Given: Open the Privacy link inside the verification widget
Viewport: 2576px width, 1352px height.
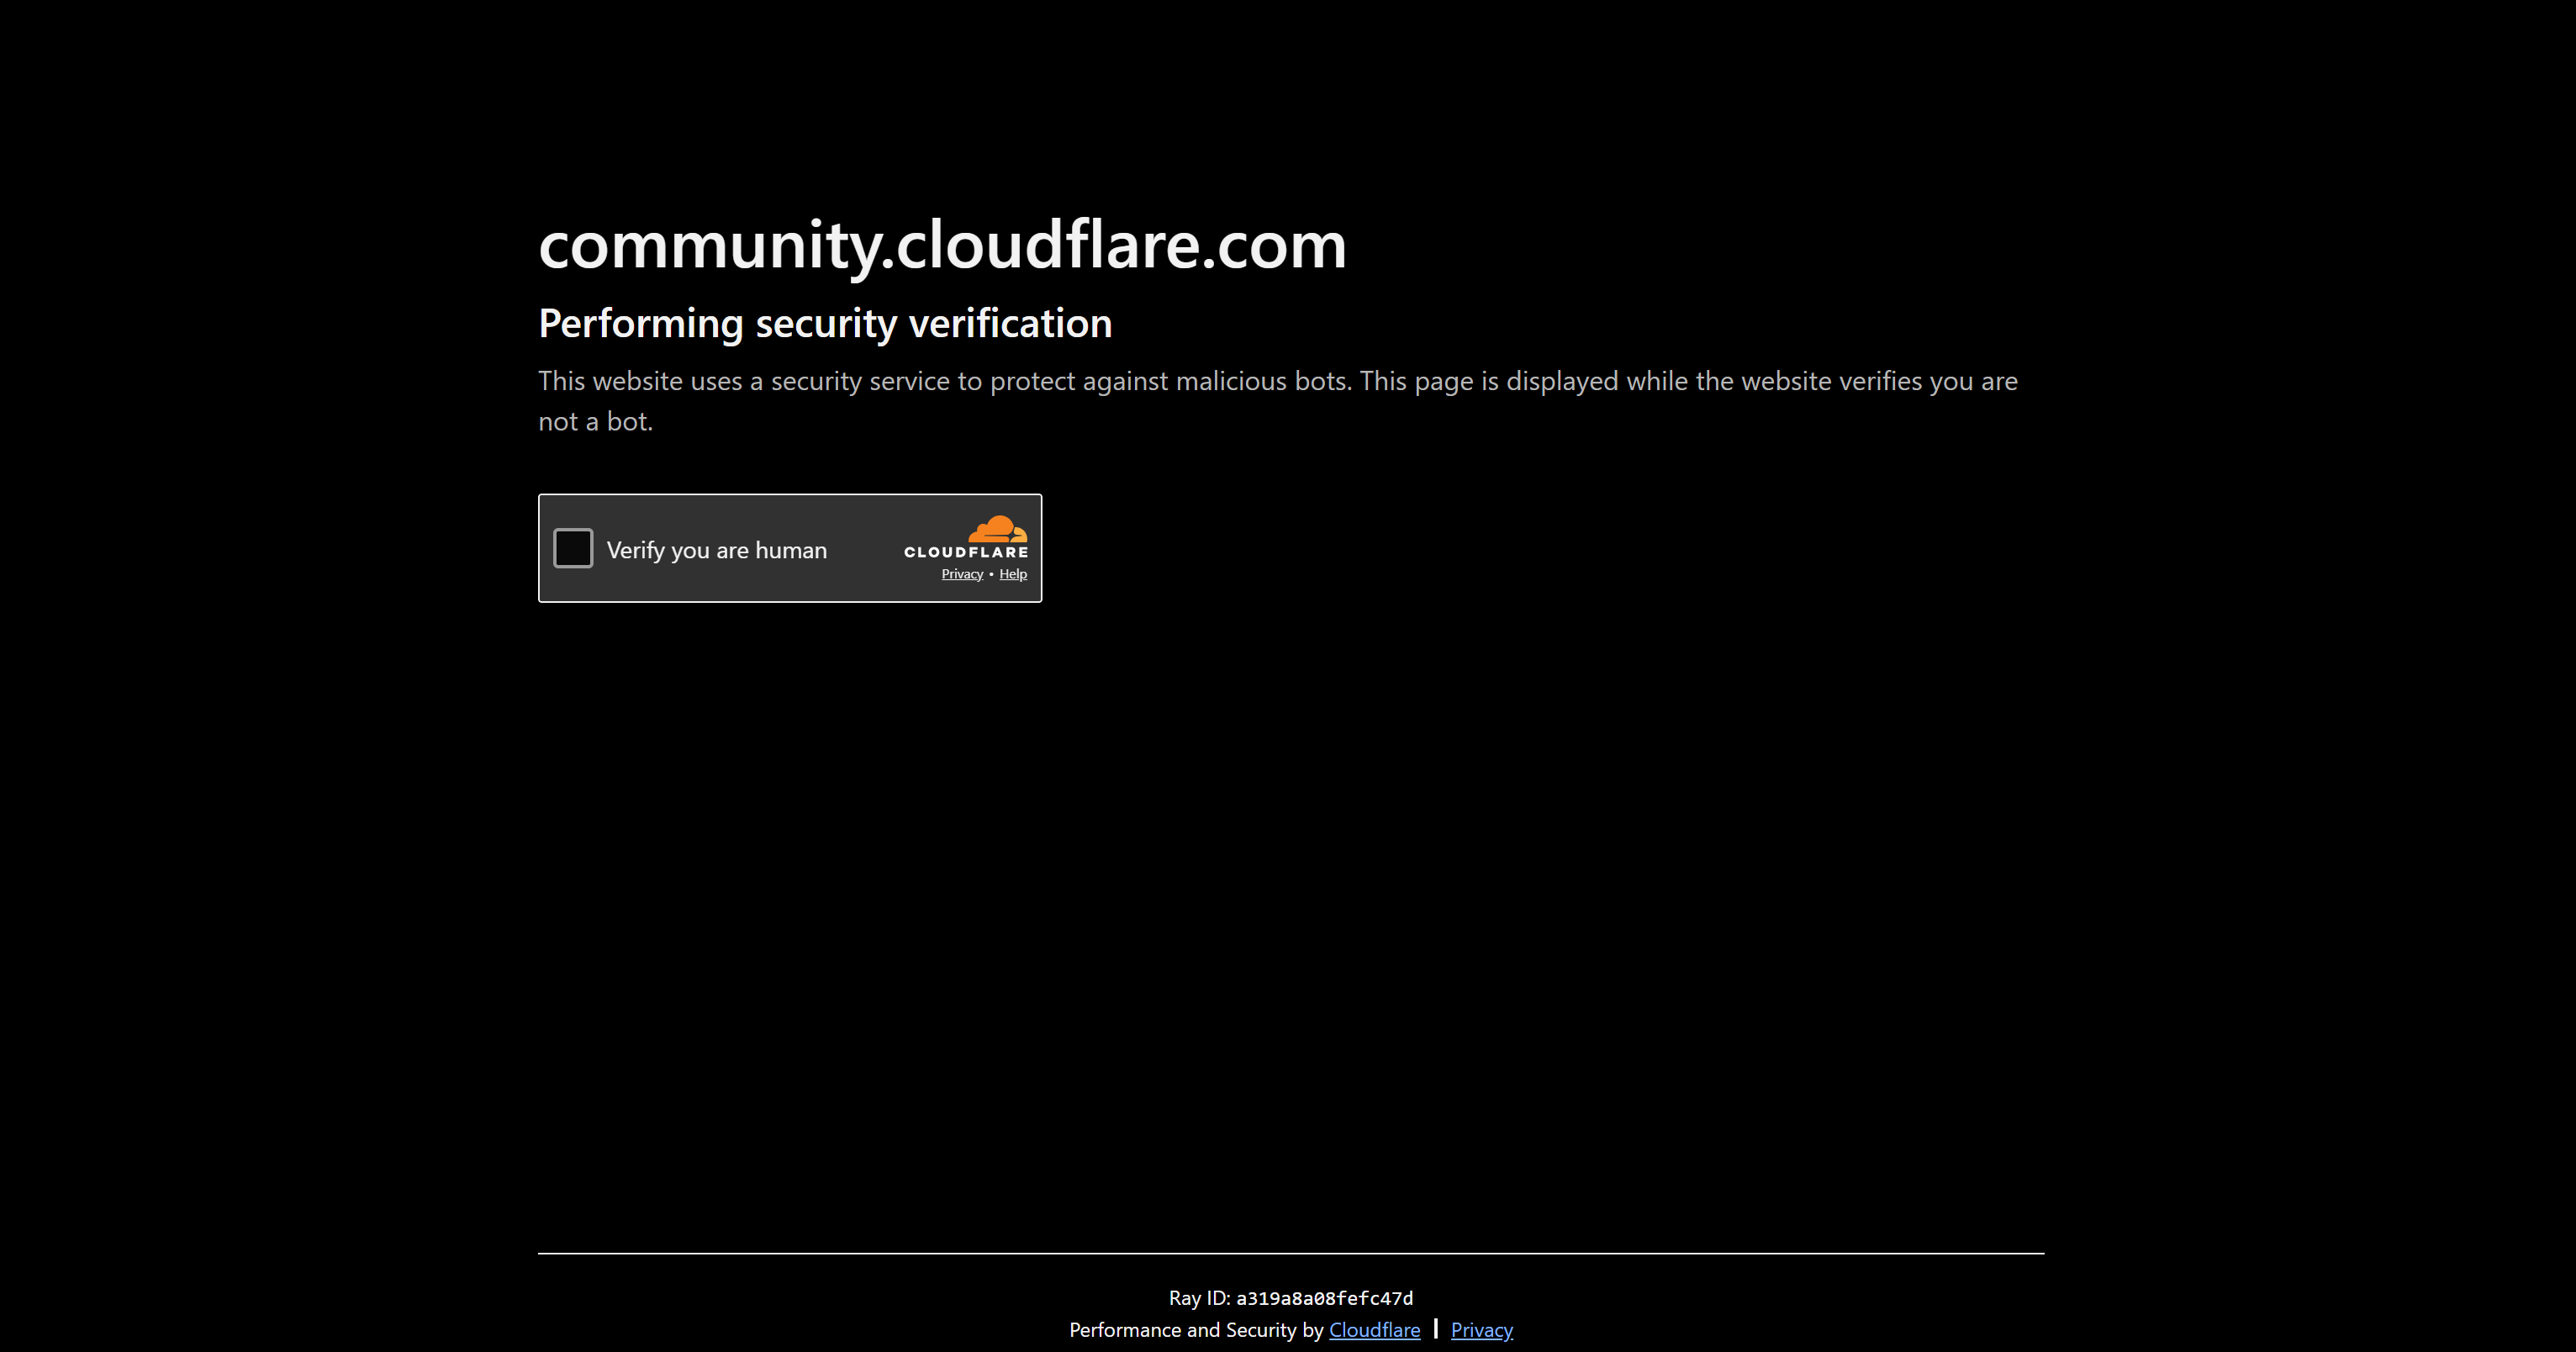Looking at the screenshot, I should pyautogui.click(x=962, y=574).
